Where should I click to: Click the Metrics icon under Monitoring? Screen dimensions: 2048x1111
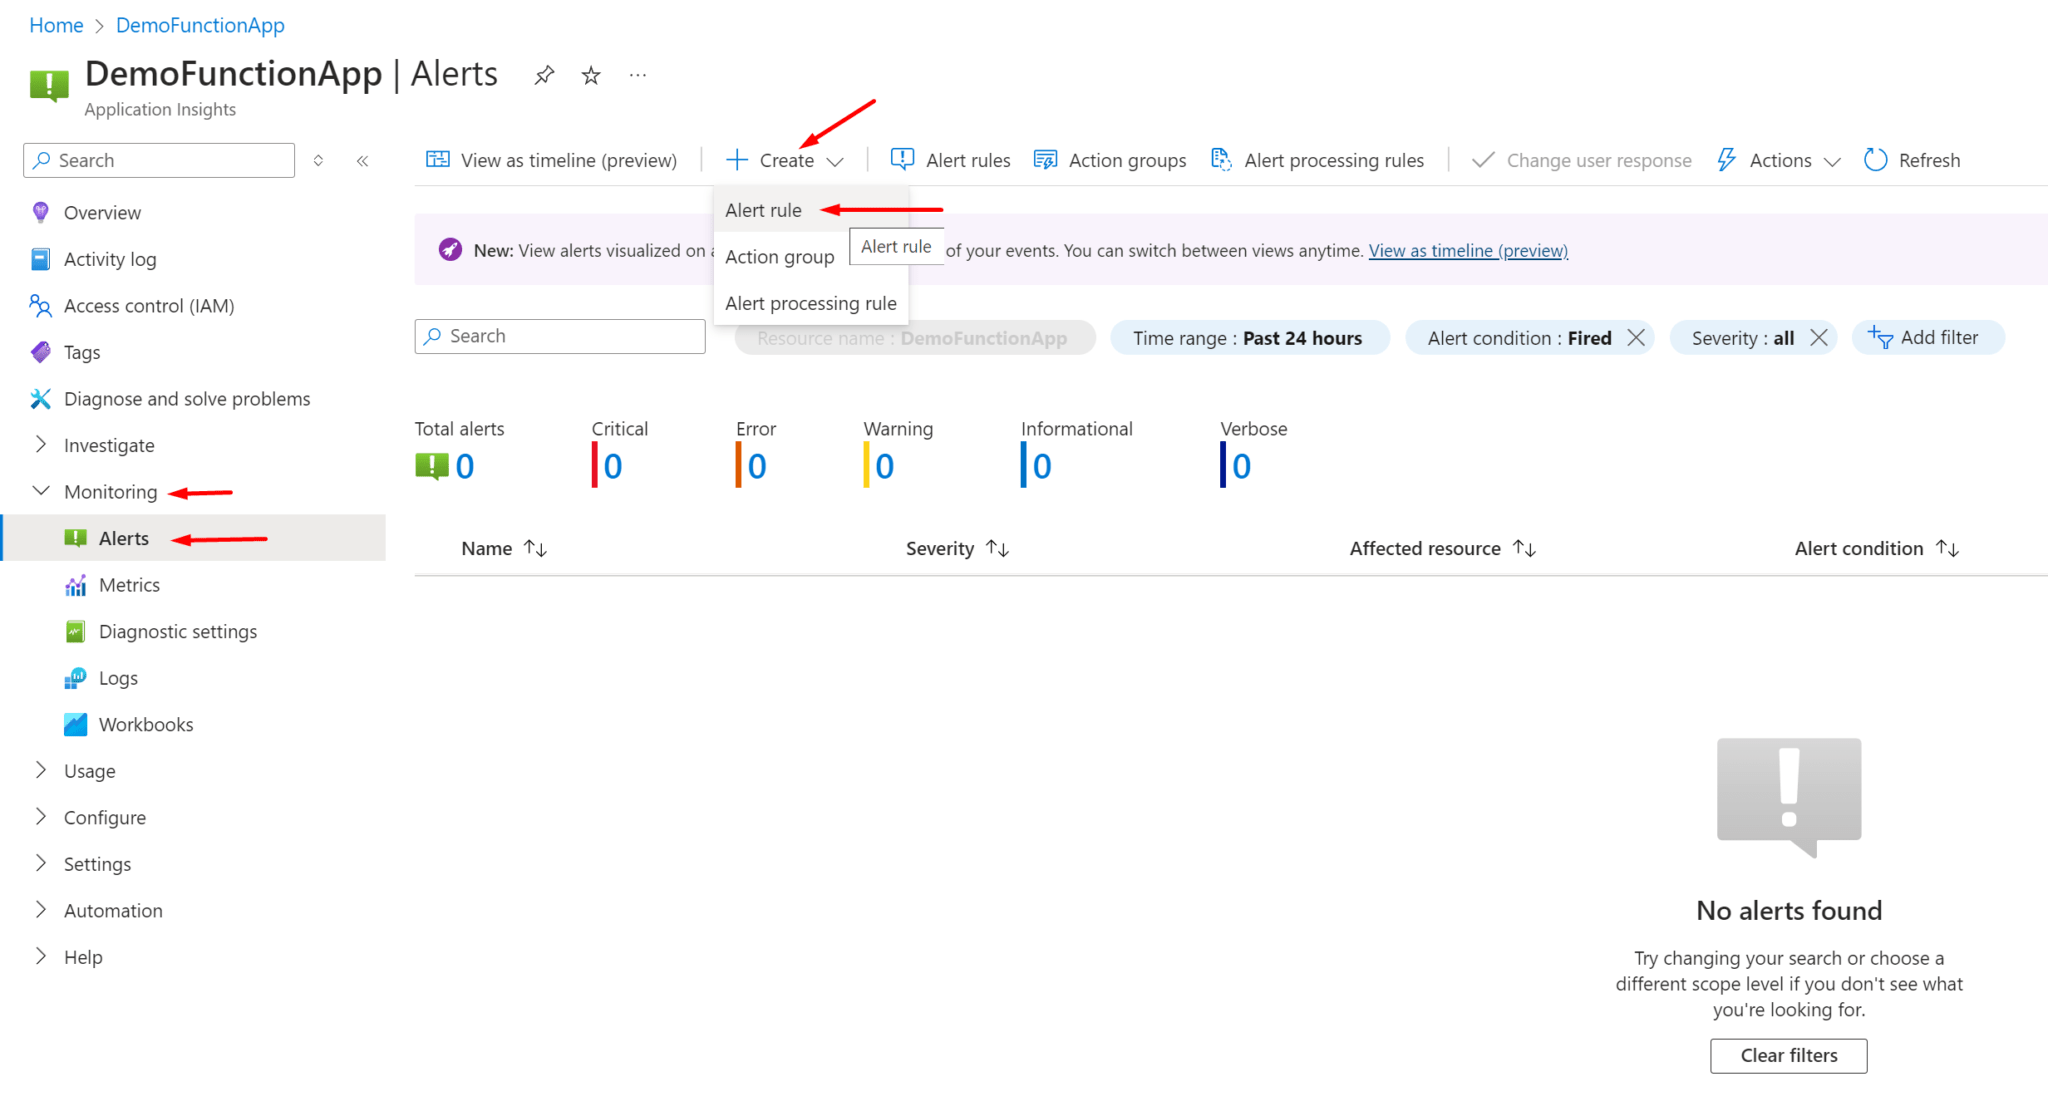tap(75, 584)
